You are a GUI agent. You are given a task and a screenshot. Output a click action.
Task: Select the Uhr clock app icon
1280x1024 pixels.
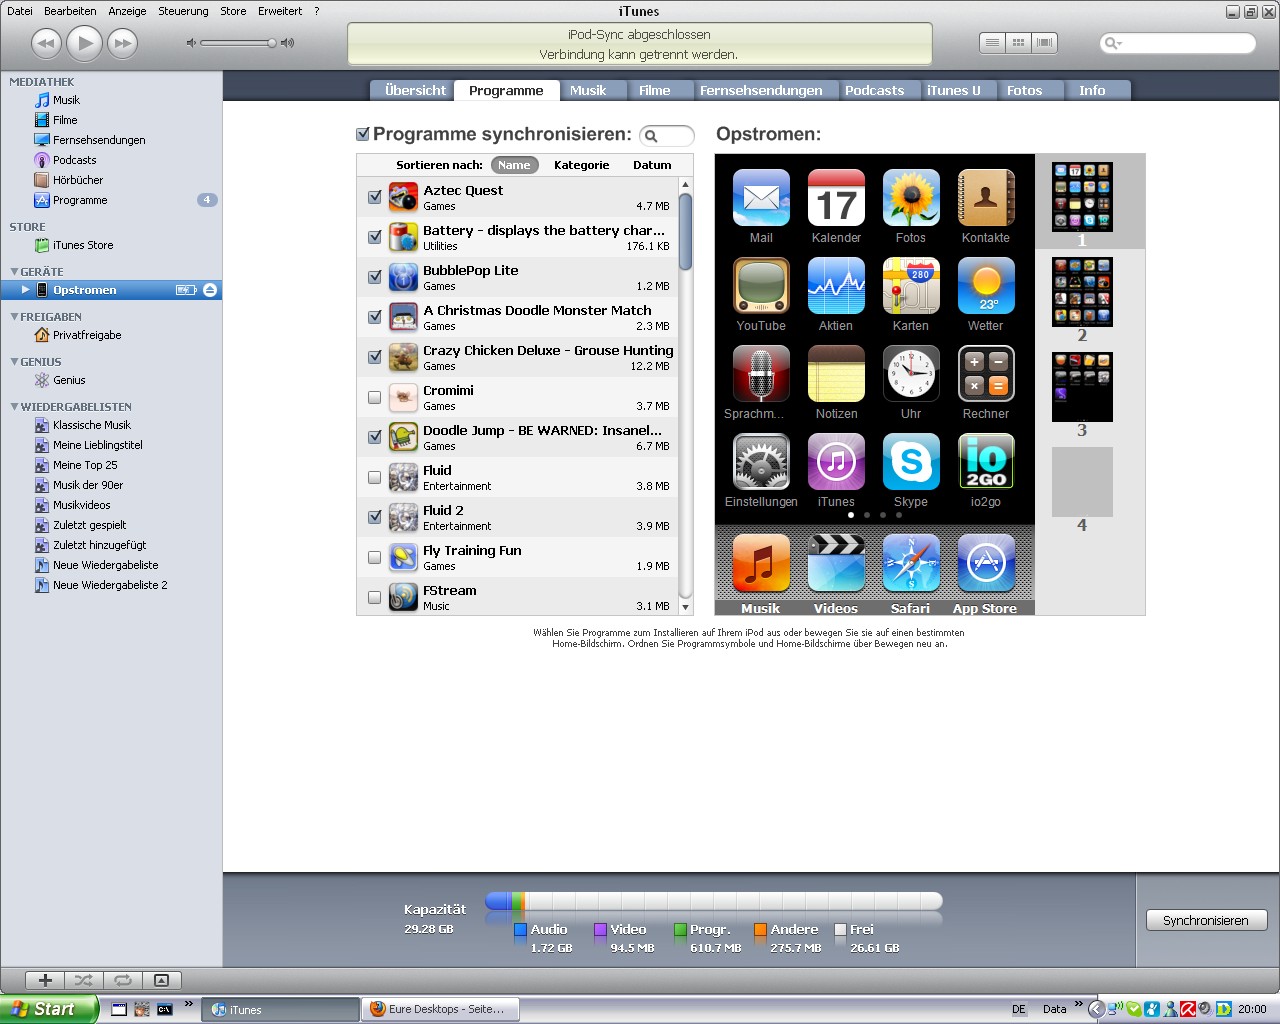click(911, 374)
